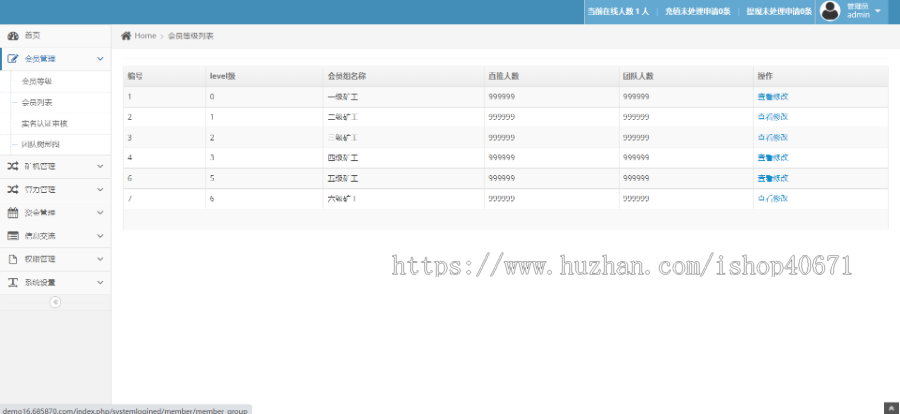Expand the 资金管理 chevron
Image resolution: width=900 pixels, height=414 pixels.
click(x=100, y=212)
